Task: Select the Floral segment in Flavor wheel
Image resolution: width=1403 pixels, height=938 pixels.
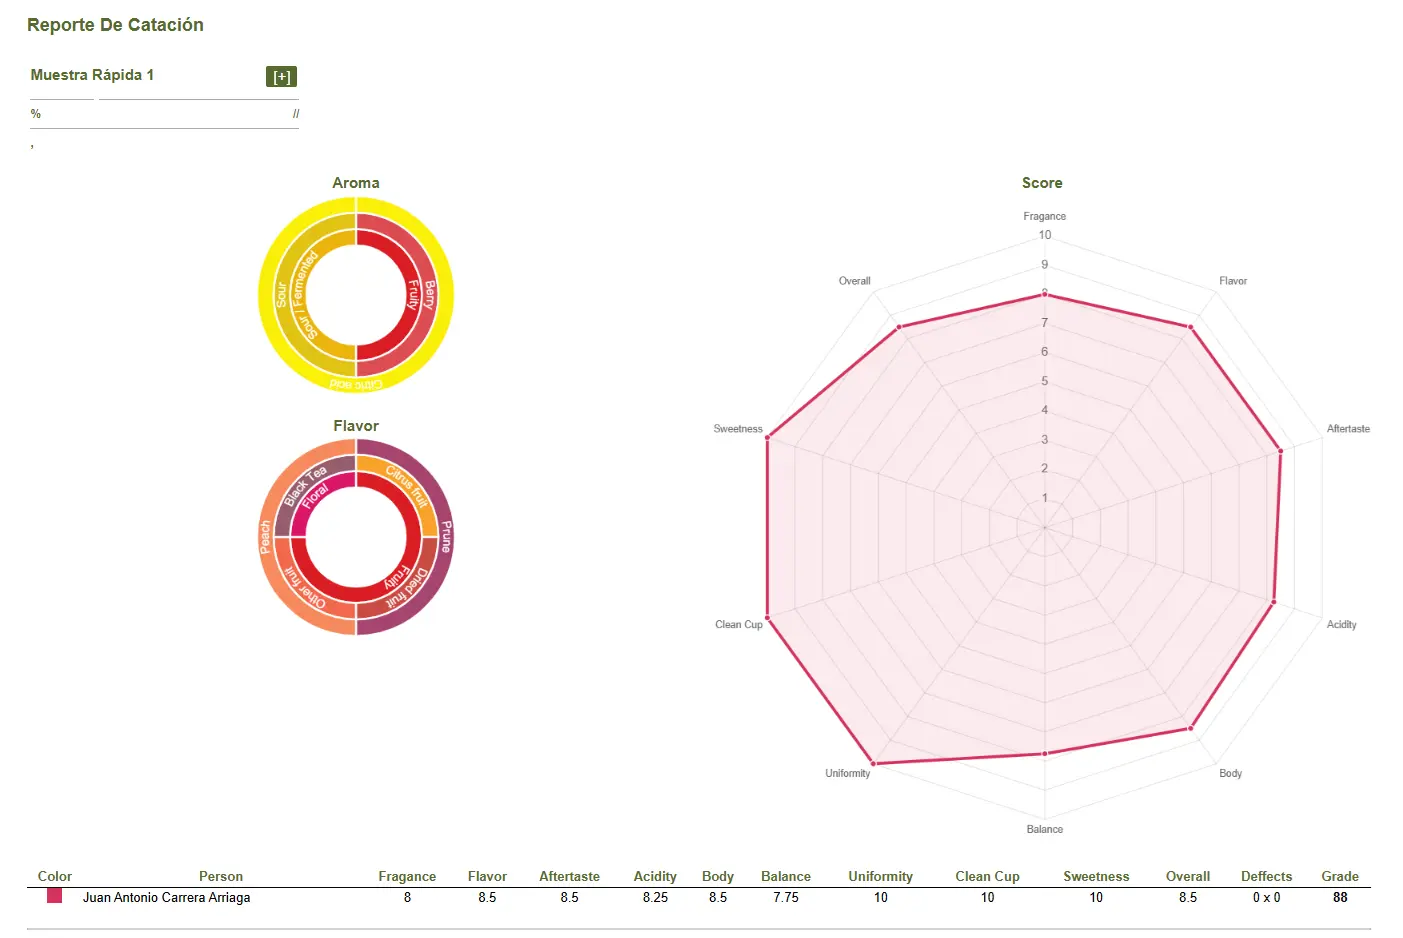Action: 315,493
